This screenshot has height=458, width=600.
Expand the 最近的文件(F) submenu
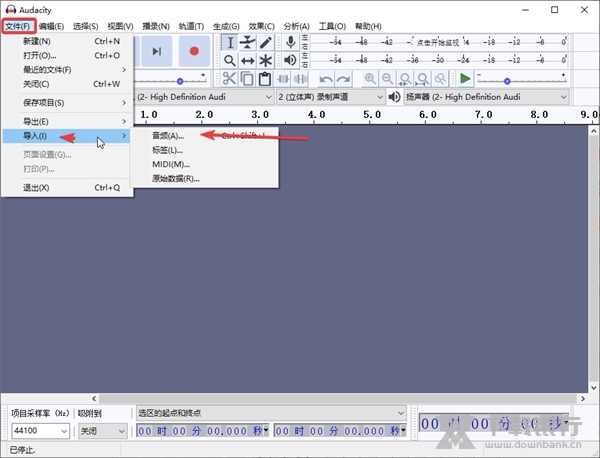[67, 70]
